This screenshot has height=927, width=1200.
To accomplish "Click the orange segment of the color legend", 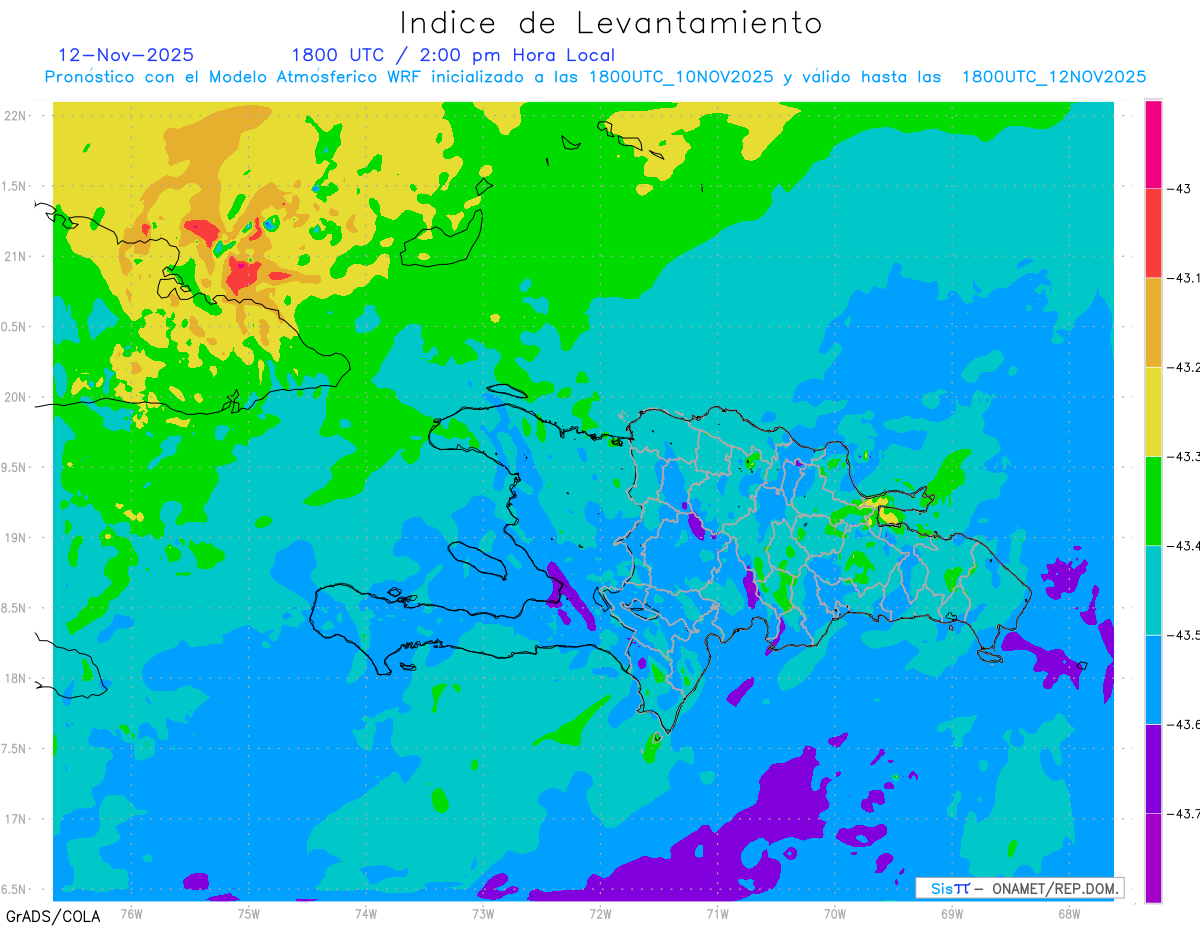I will tap(1153, 322).
